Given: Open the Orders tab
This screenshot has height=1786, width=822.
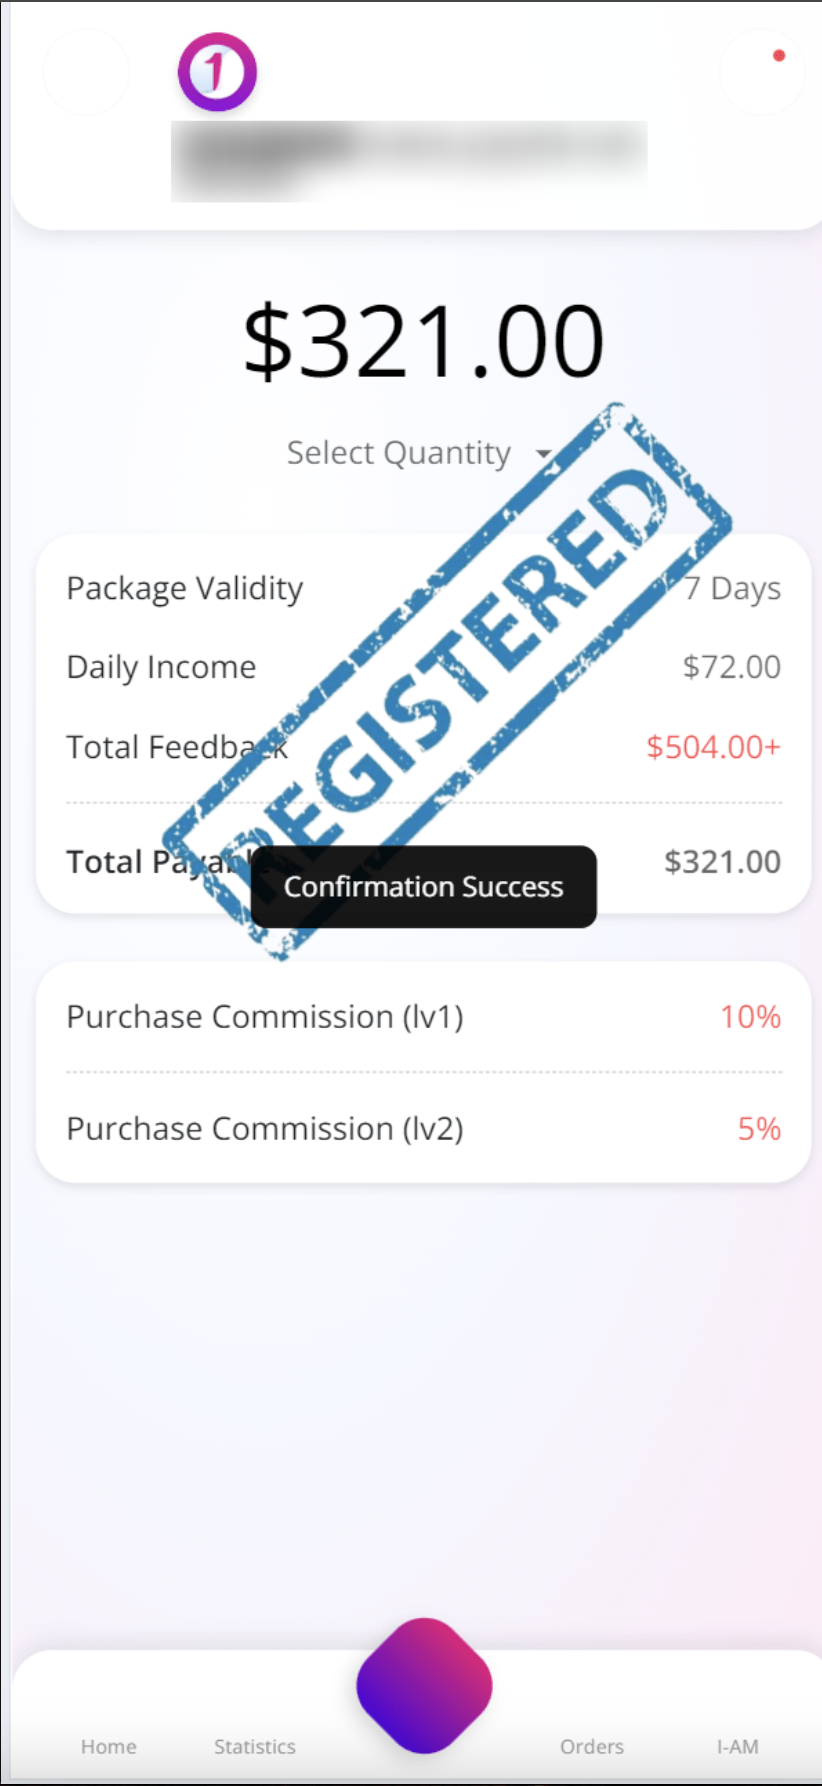Looking at the screenshot, I should [591, 1746].
